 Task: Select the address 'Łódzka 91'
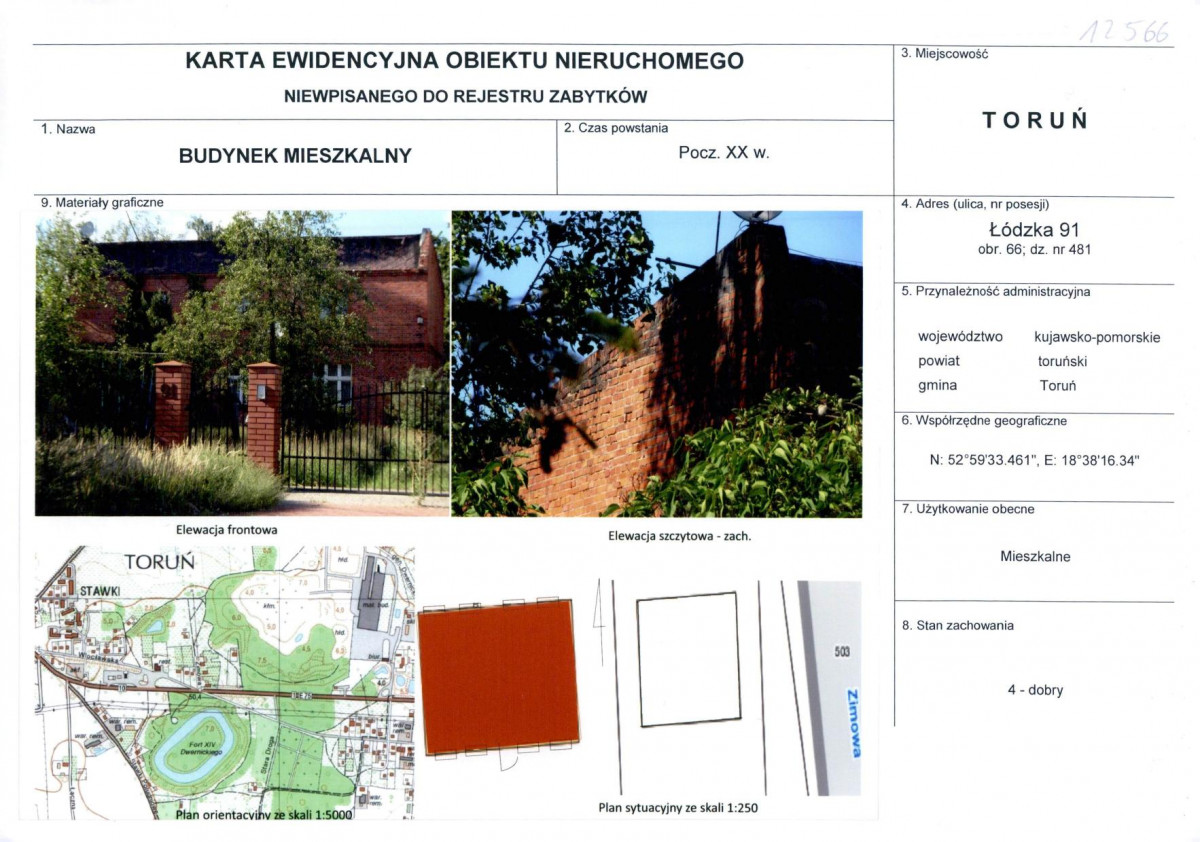1034,231
